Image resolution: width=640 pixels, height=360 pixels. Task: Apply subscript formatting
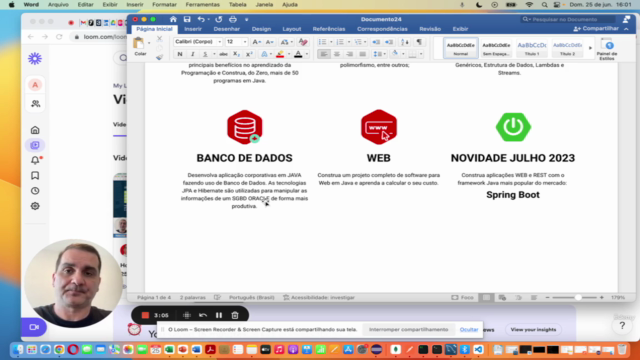point(236,54)
